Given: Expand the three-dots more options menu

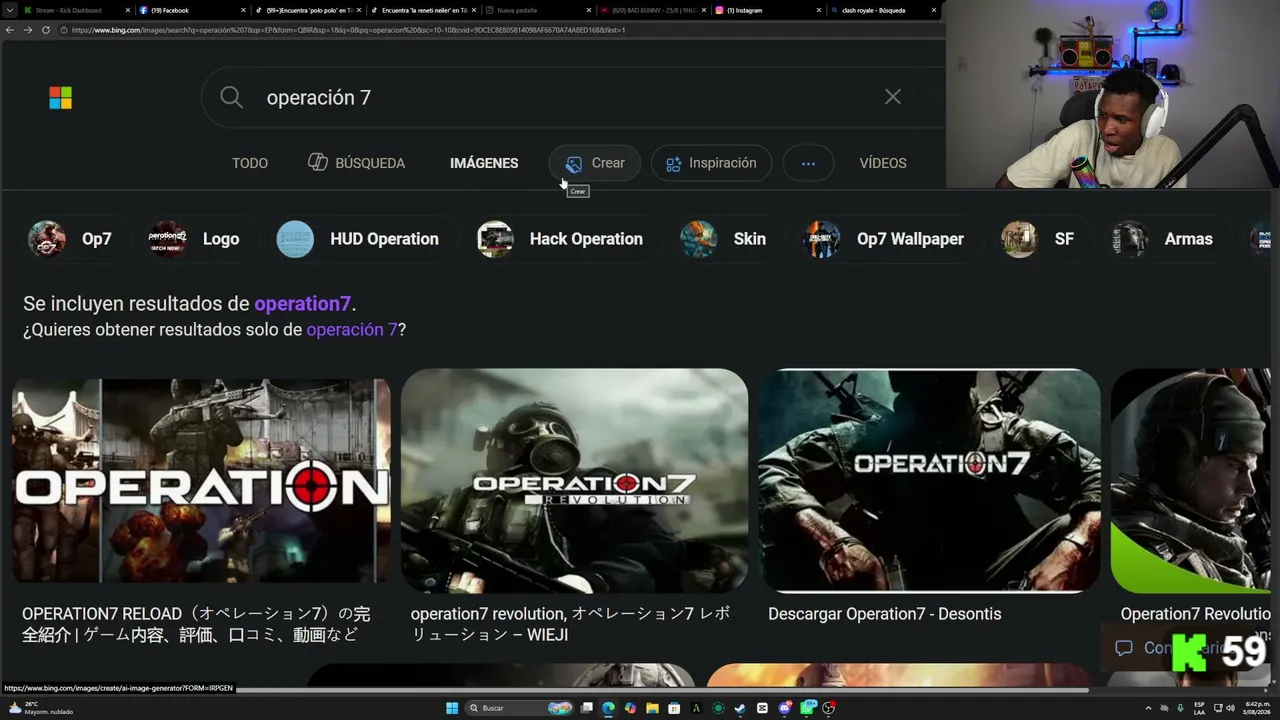Looking at the screenshot, I should point(808,163).
